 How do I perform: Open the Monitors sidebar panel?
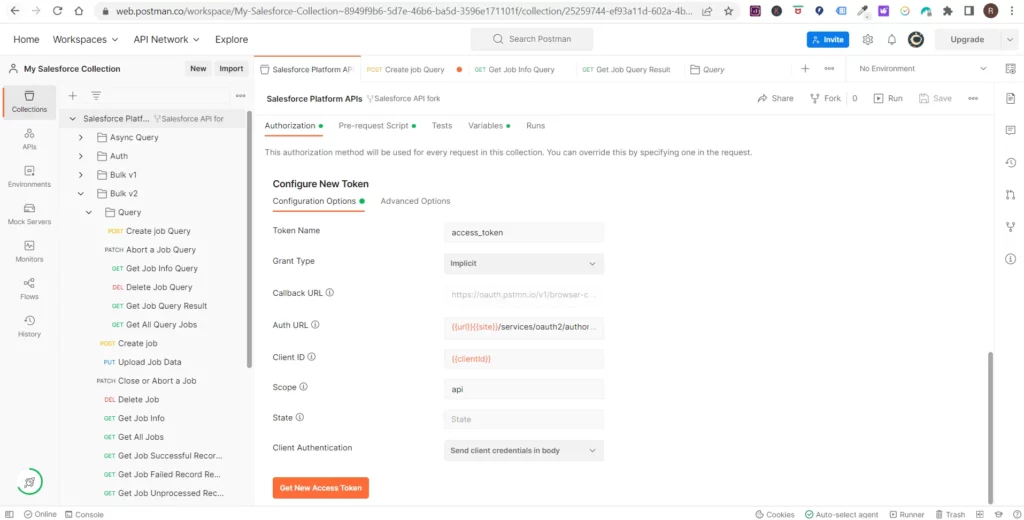click(x=29, y=252)
